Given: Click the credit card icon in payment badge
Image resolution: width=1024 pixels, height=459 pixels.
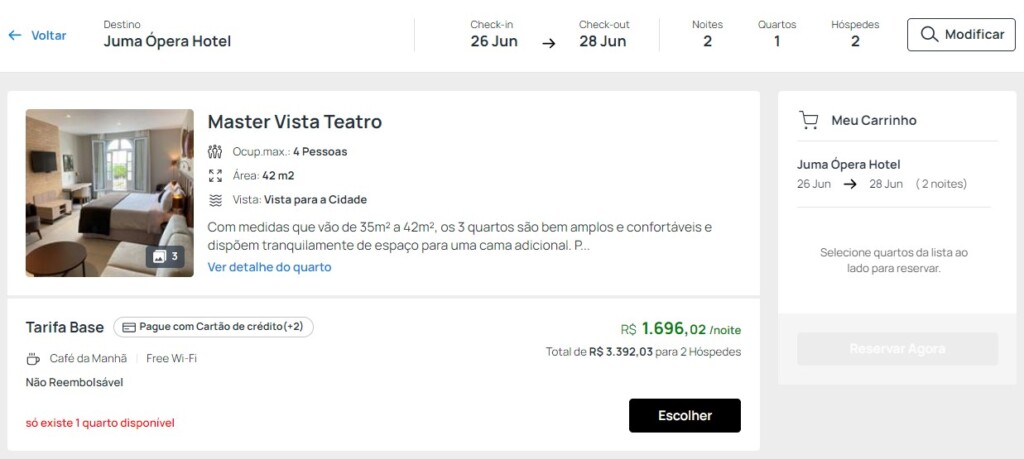Looking at the screenshot, I should click(129, 327).
